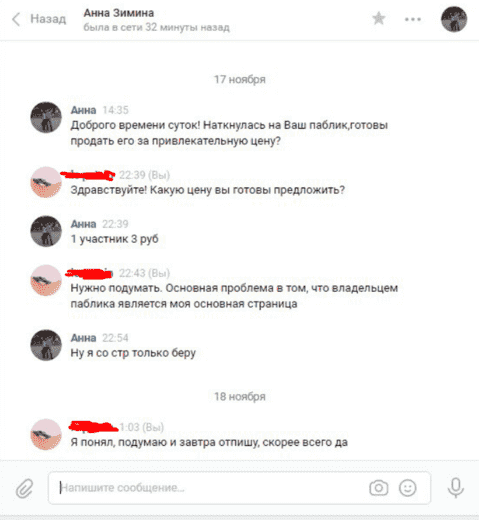This screenshot has height=520, width=479.
Task: Click the microphone voice message icon
Action: (456, 488)
